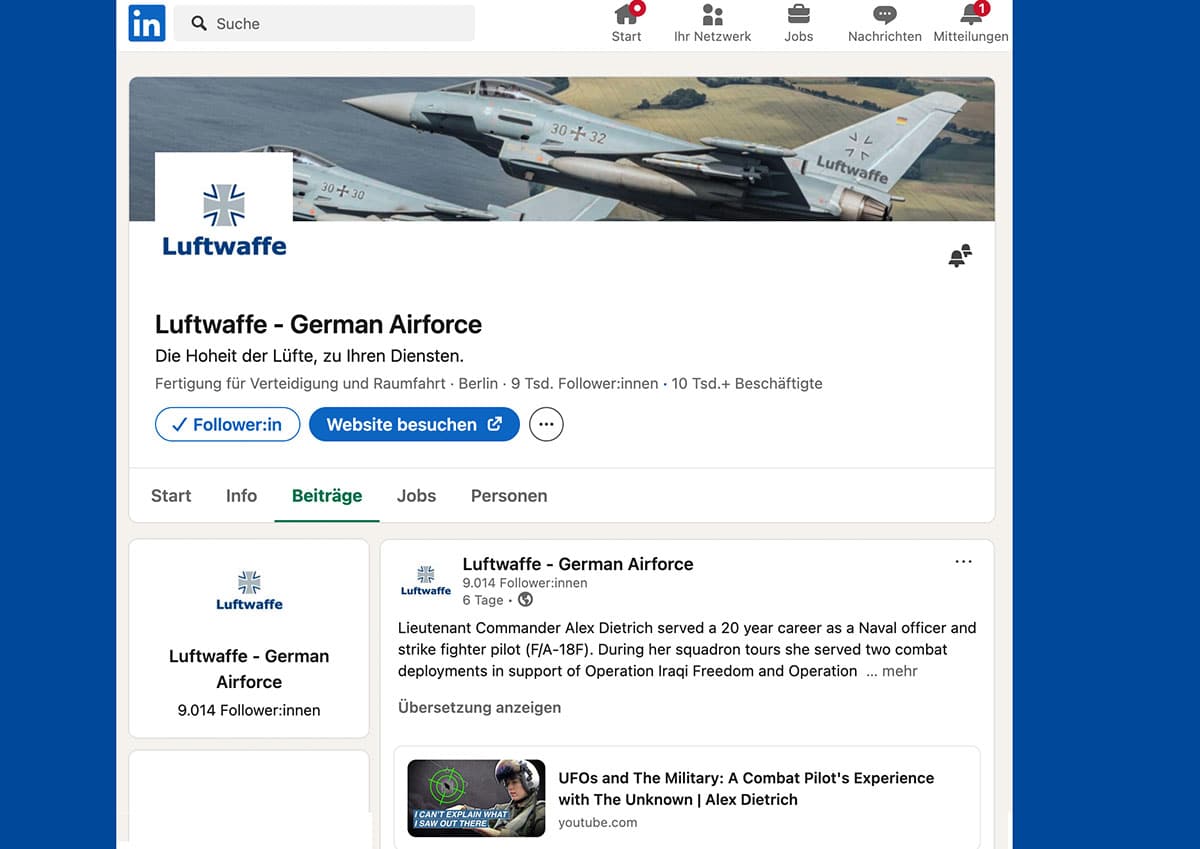1200x849 pixels.
Task: Open the UFOs and The Military video thumbnail
Action: click(476, 798)
